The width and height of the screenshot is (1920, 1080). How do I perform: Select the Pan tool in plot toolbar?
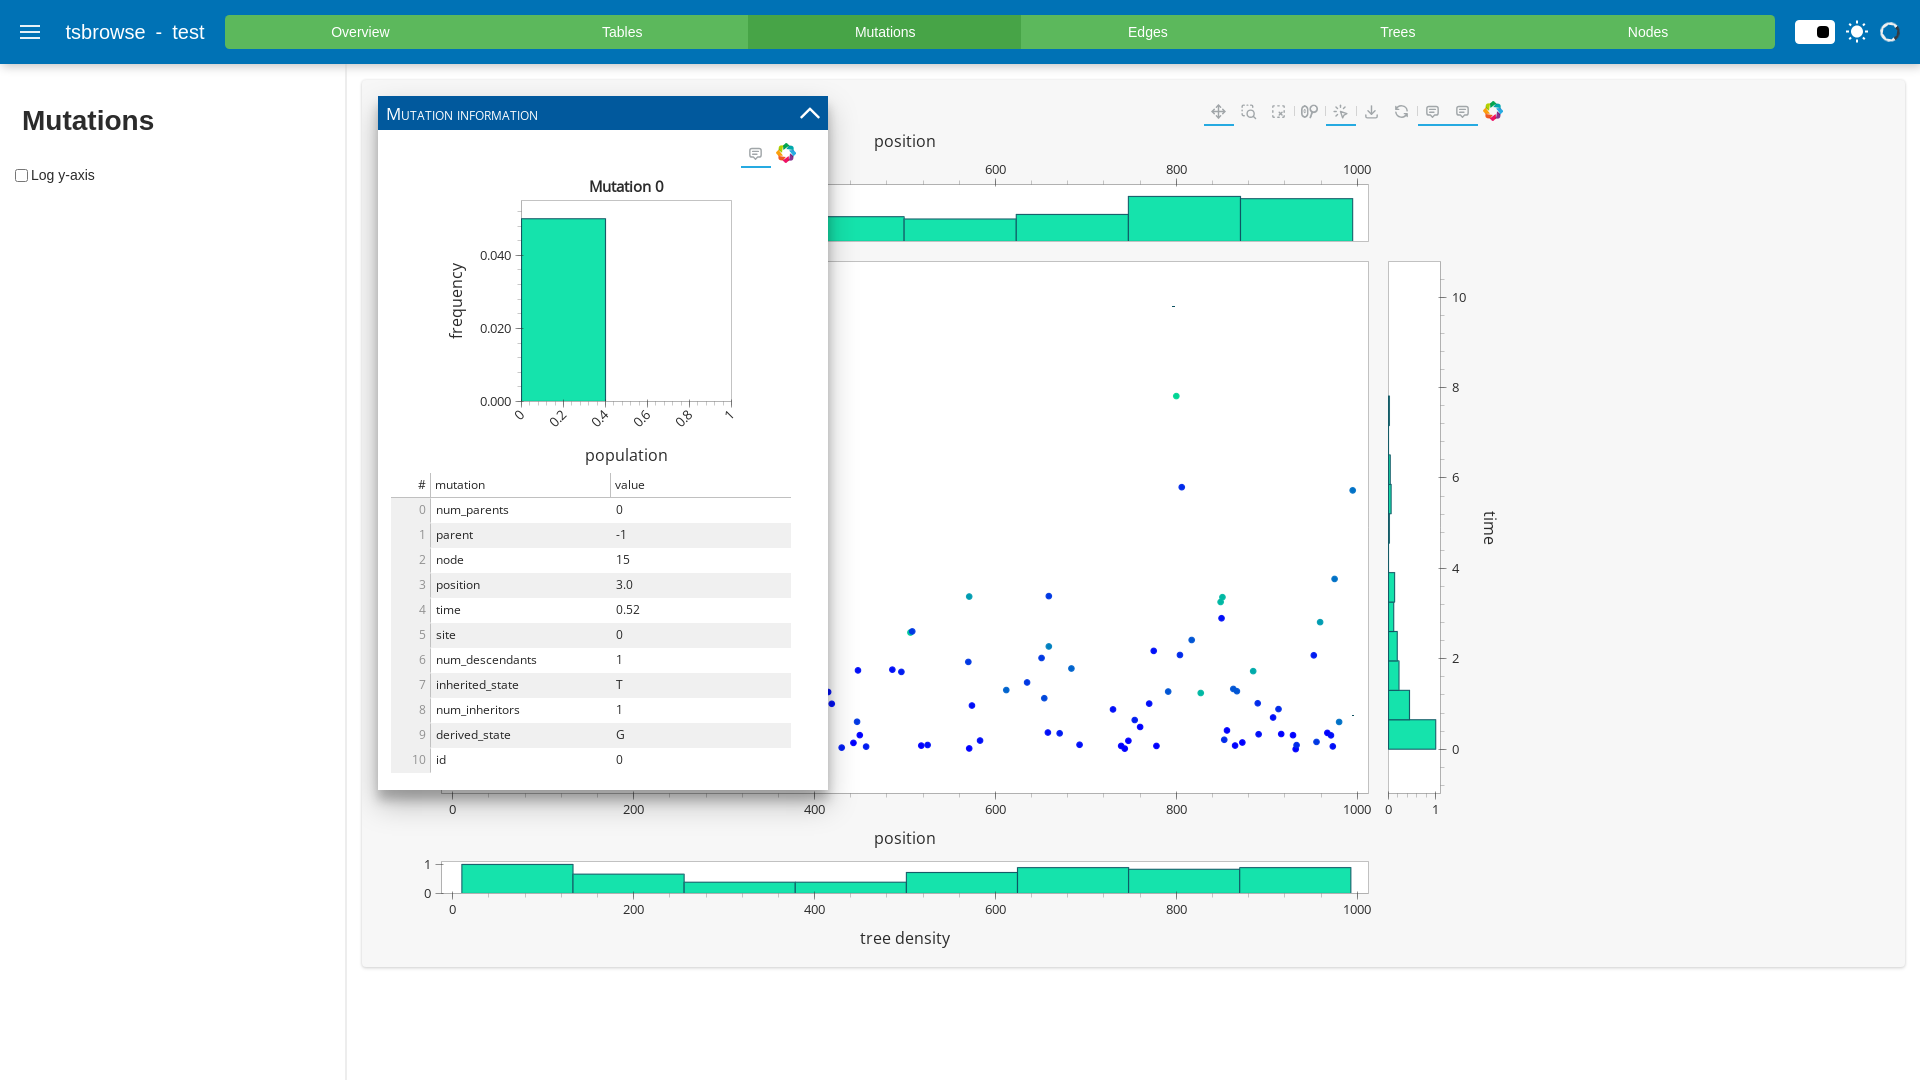pyautogui.click(x=1218, y=112)
